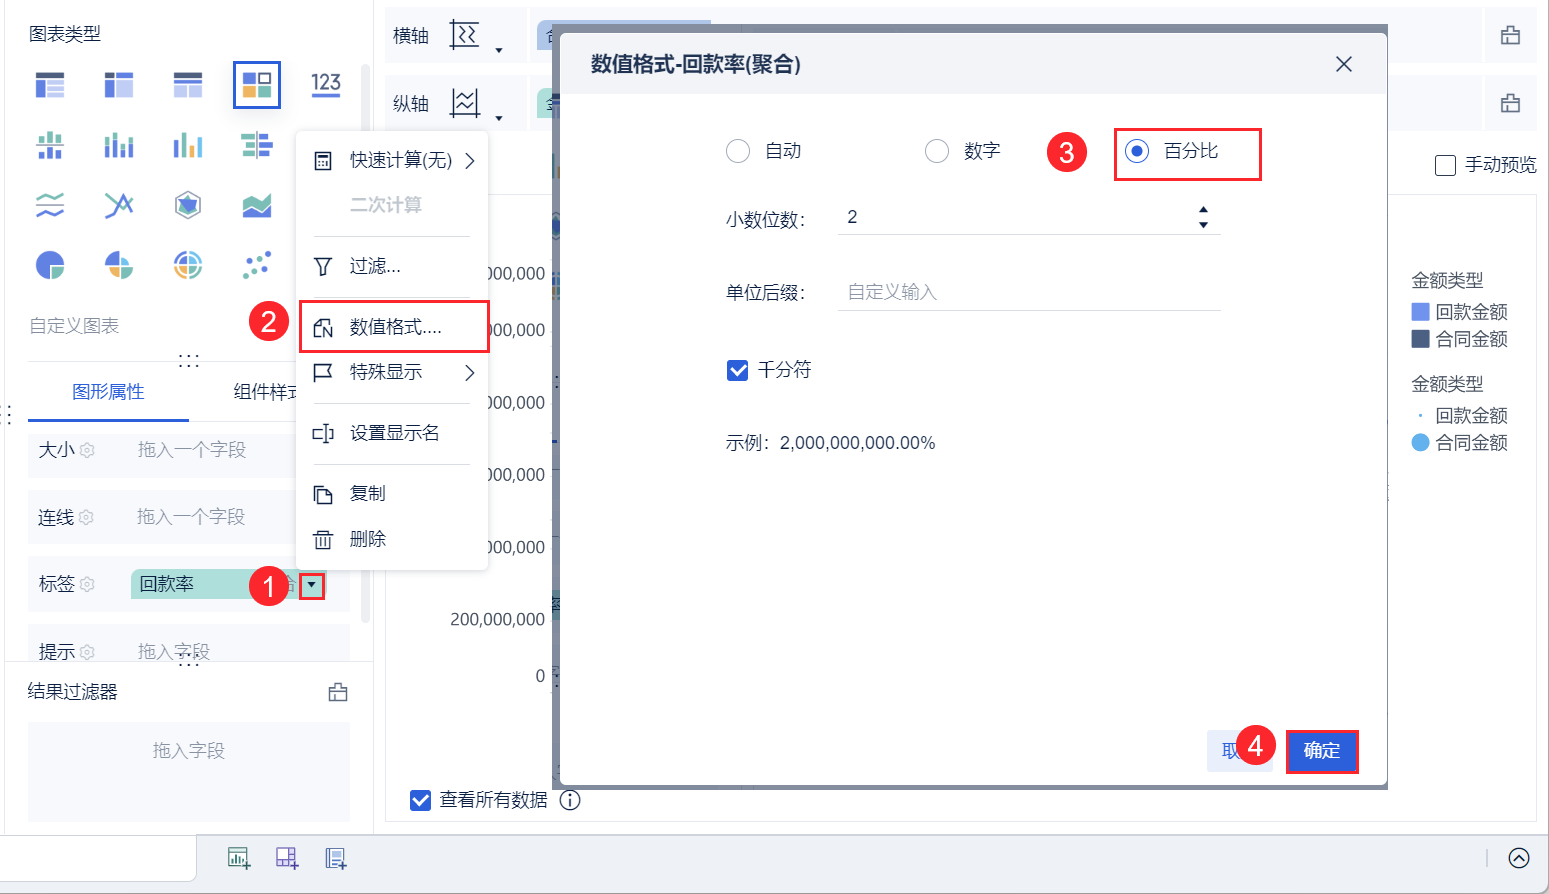Click the info icon beside 查看所有数据
Image resolution: width=1549 pixels, height=894 pixels.
coord(570,800)
